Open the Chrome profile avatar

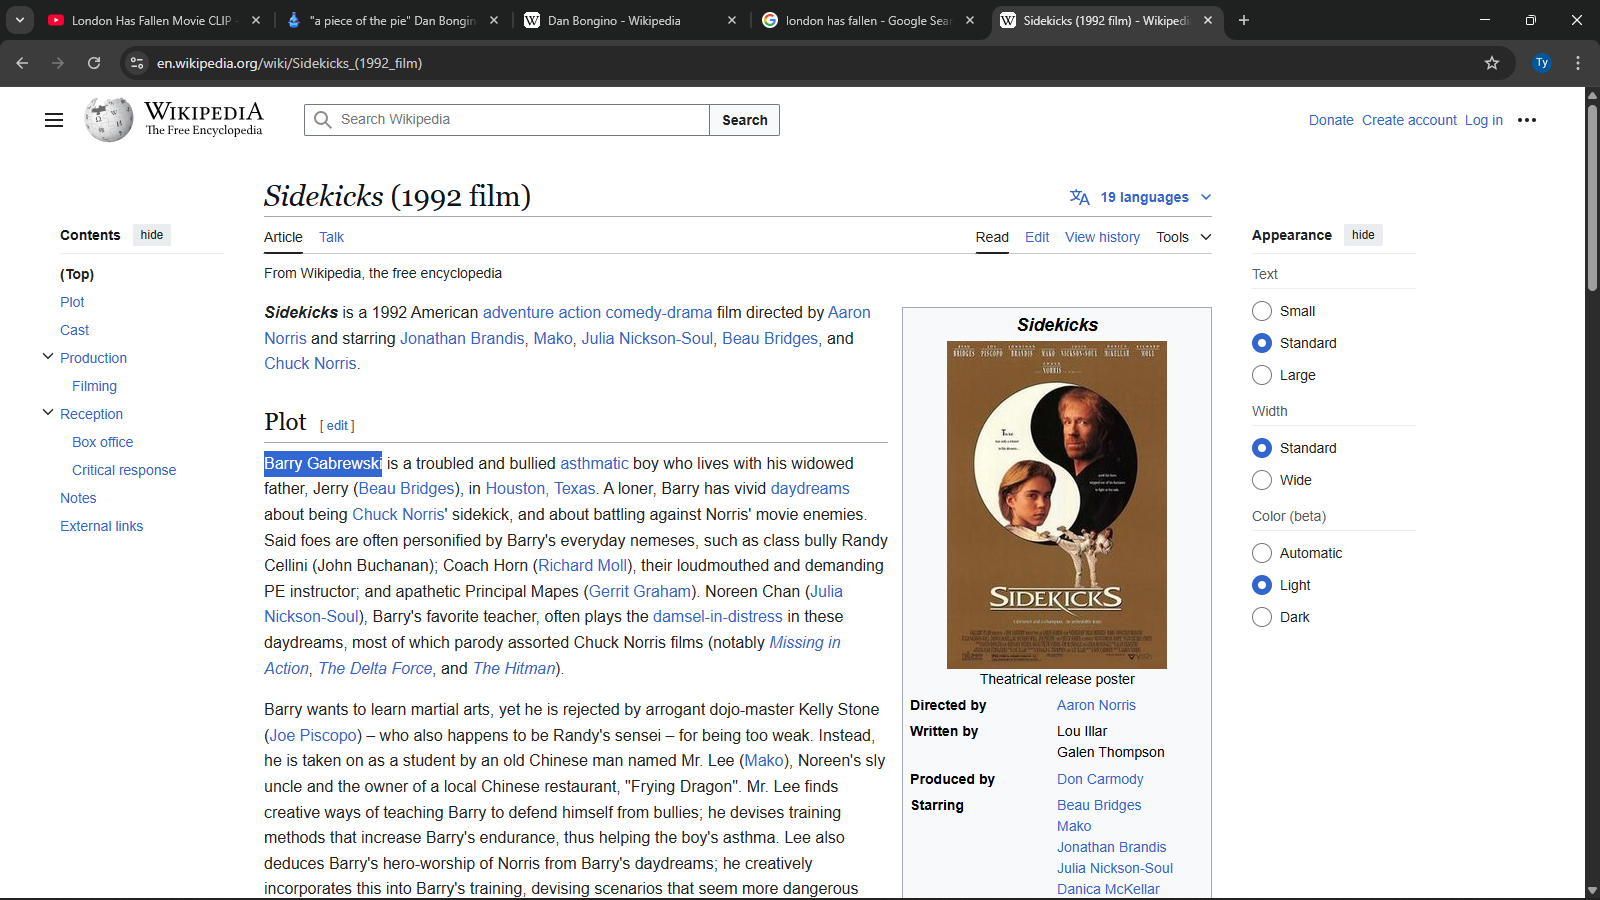point(1542,63)
